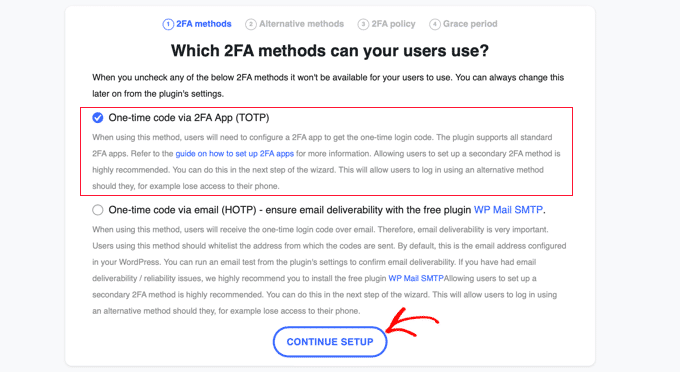Click the step 3 circle icon
This screenshot has height=372, width=680.
363,24
